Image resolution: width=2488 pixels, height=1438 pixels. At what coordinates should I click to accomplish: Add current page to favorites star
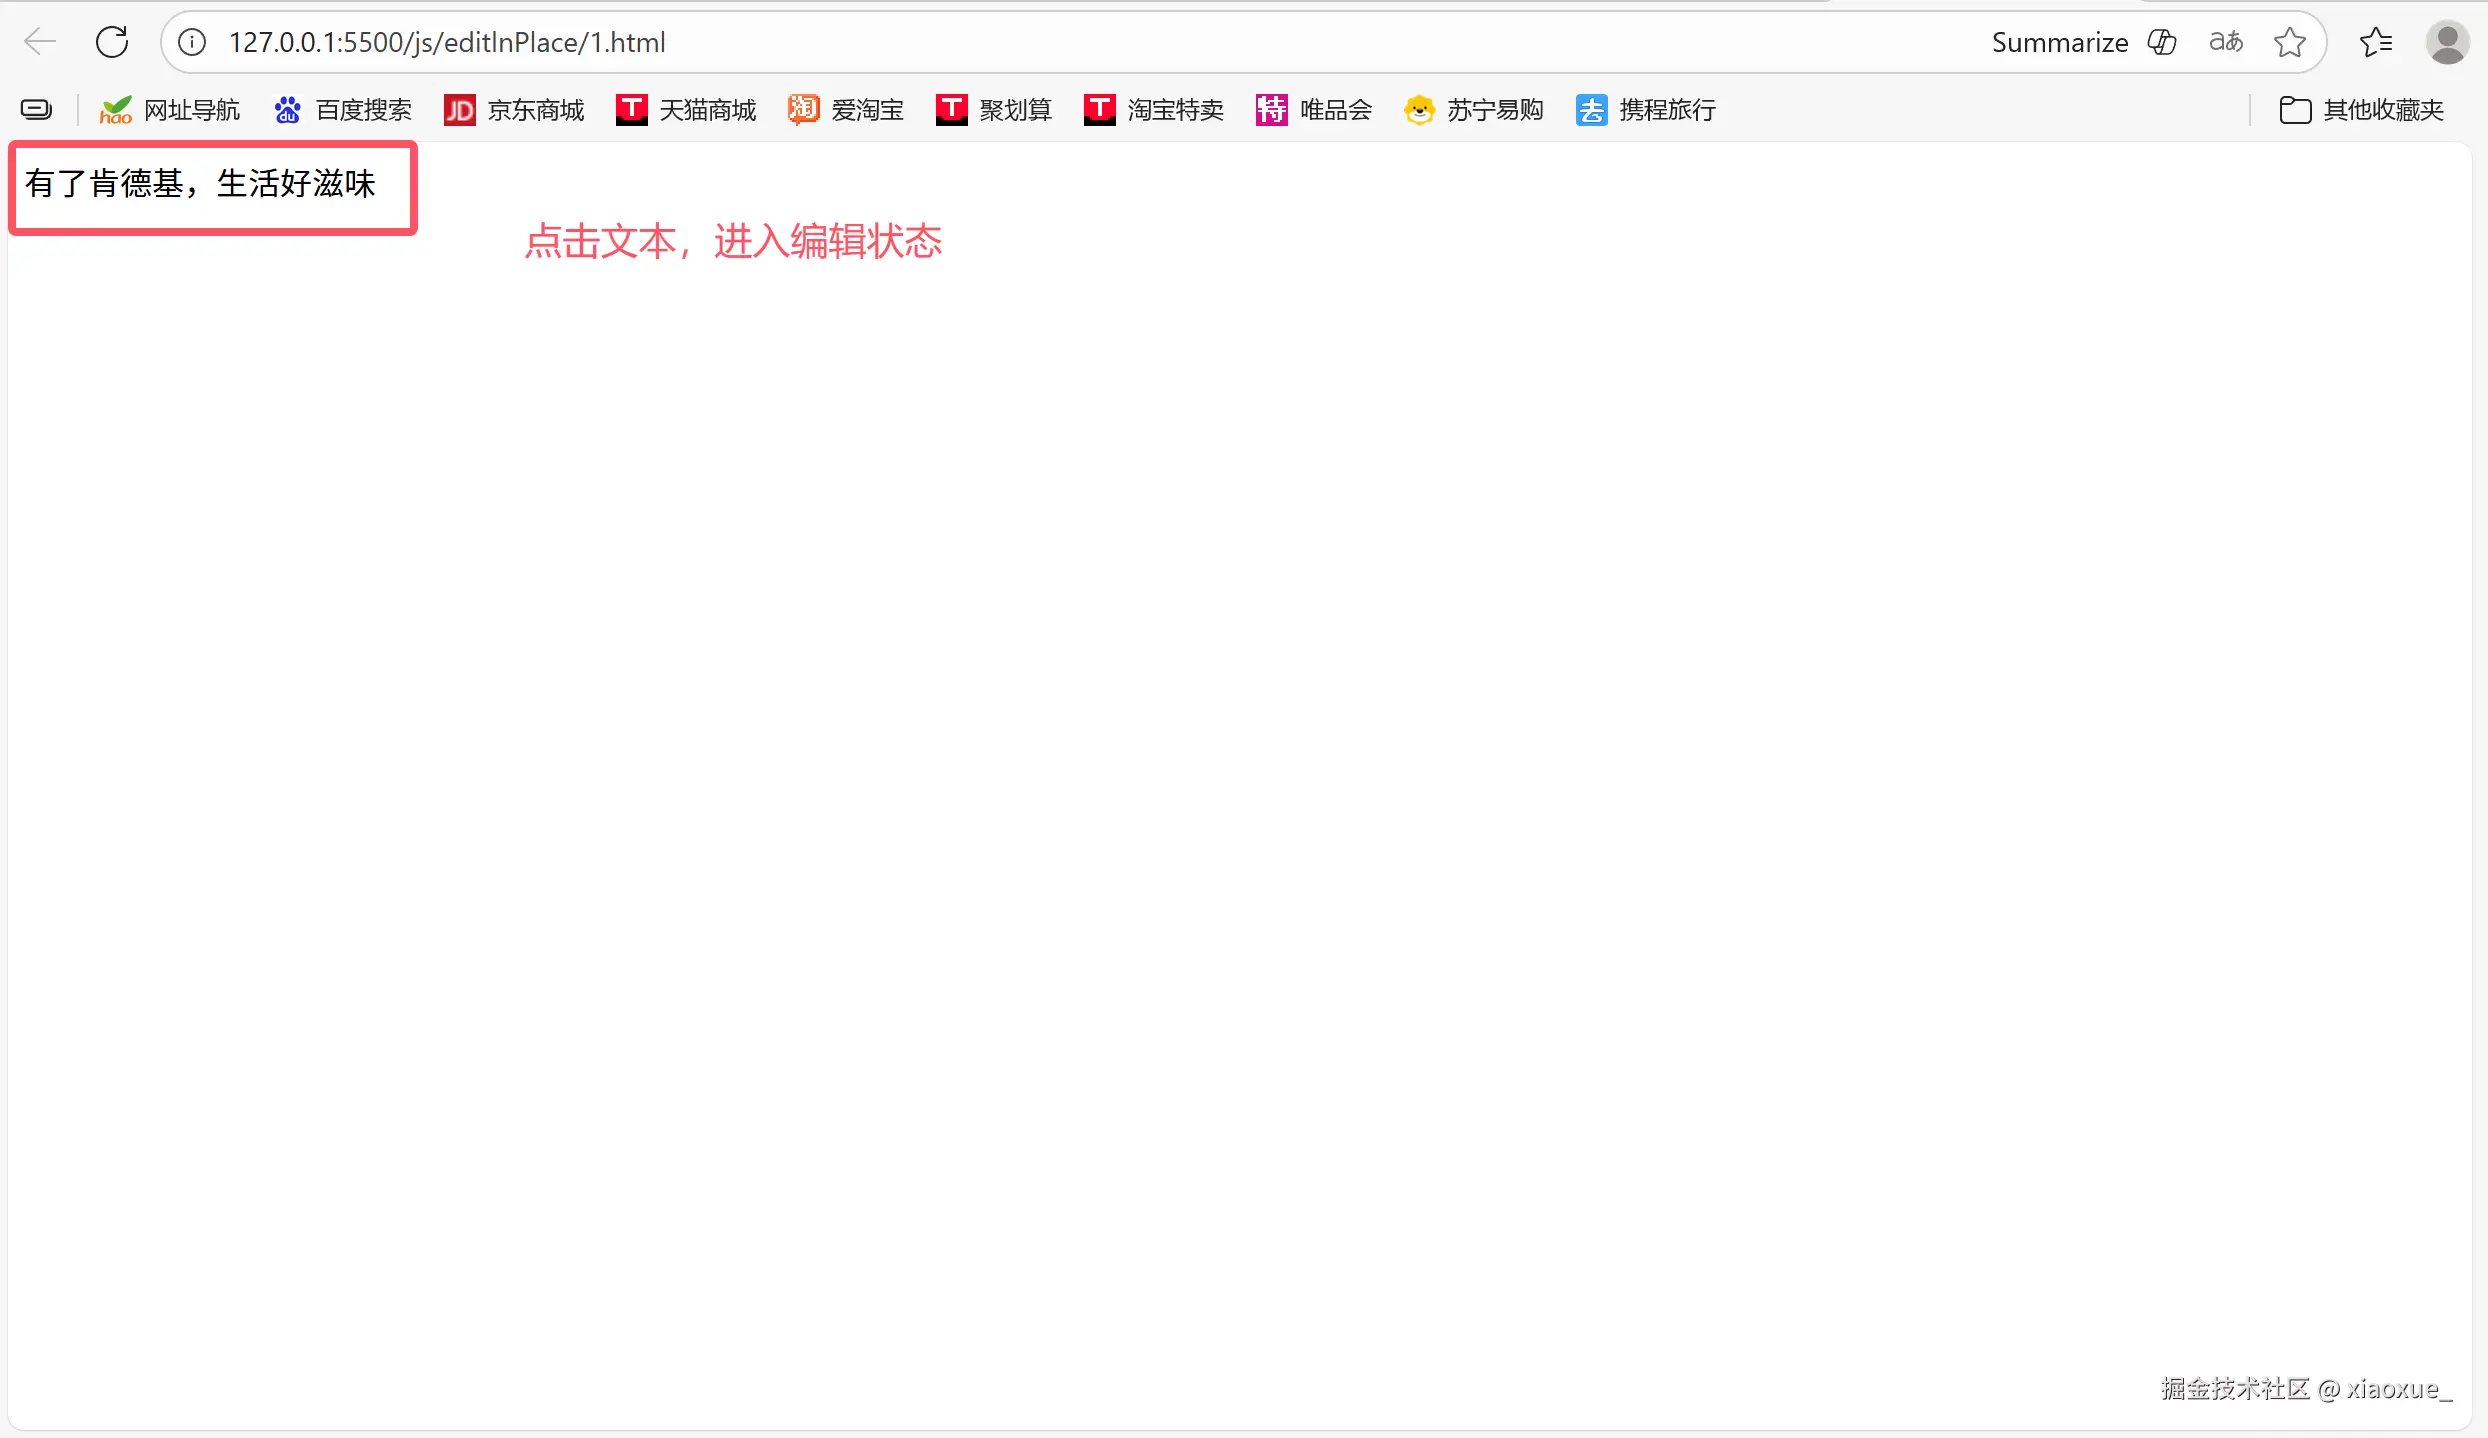coord(2290,42)
